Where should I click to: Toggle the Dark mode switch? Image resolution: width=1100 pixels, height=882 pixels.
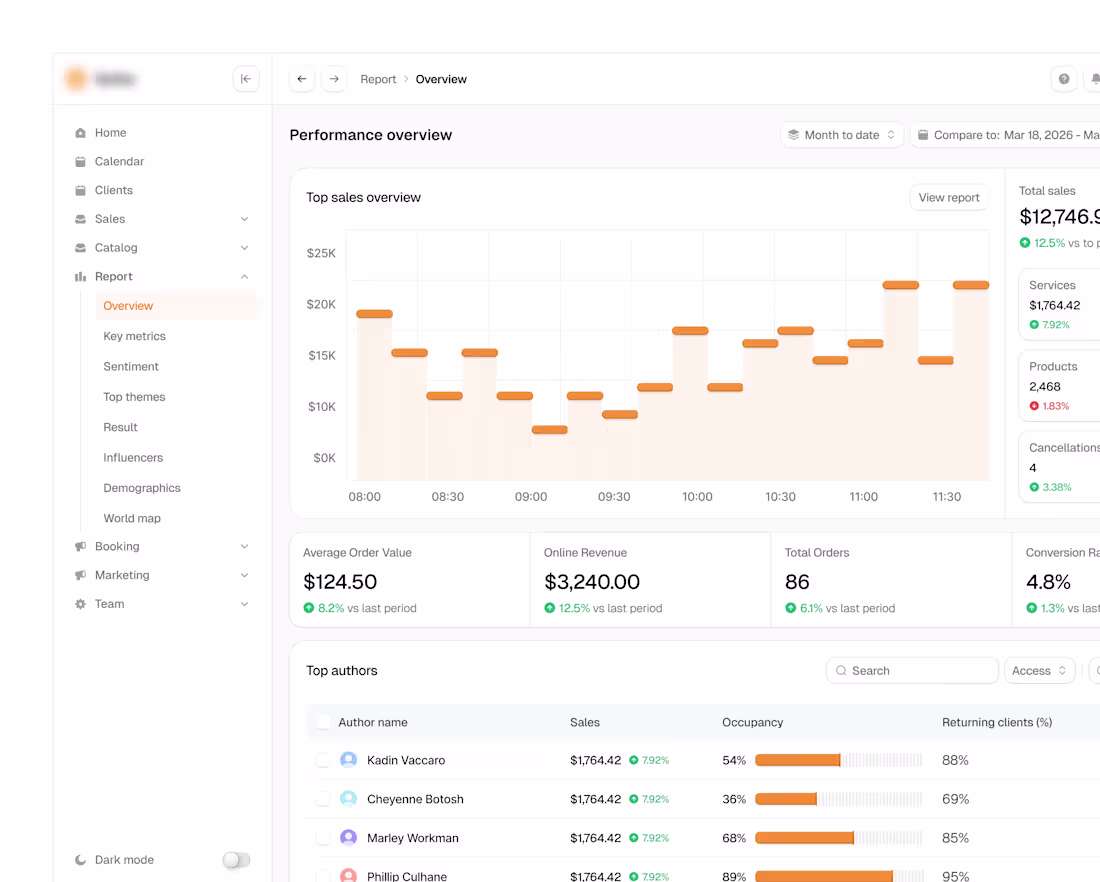(x=236, y=860)
